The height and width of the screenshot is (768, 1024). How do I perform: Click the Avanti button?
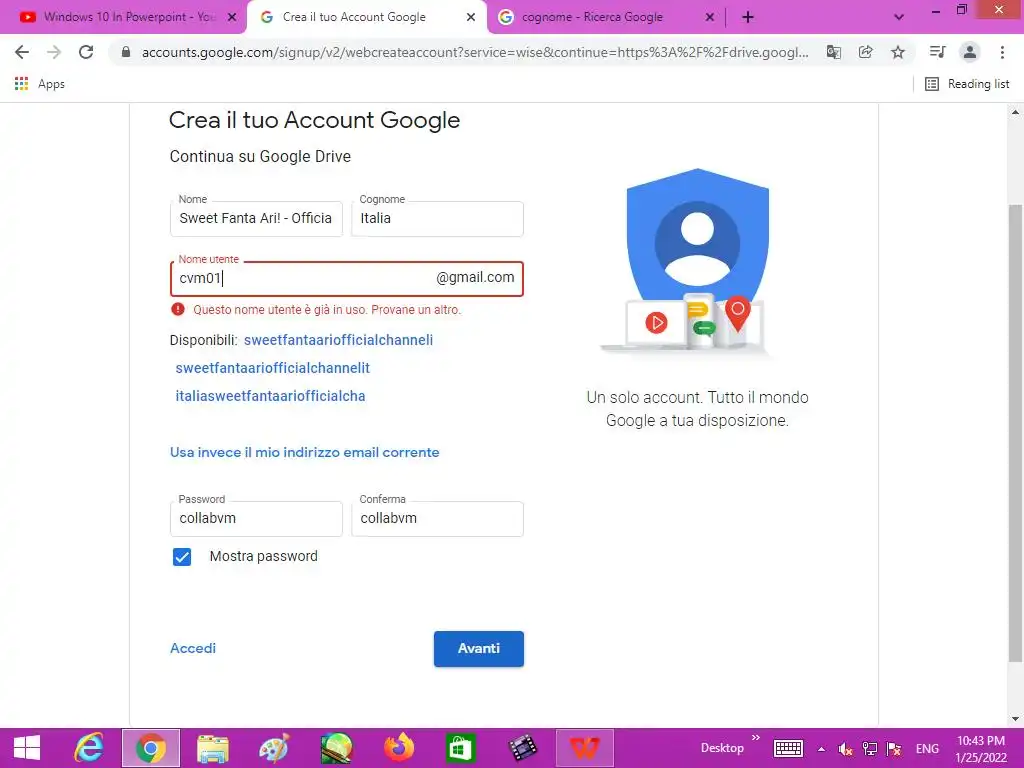click(x=479, y=648)
